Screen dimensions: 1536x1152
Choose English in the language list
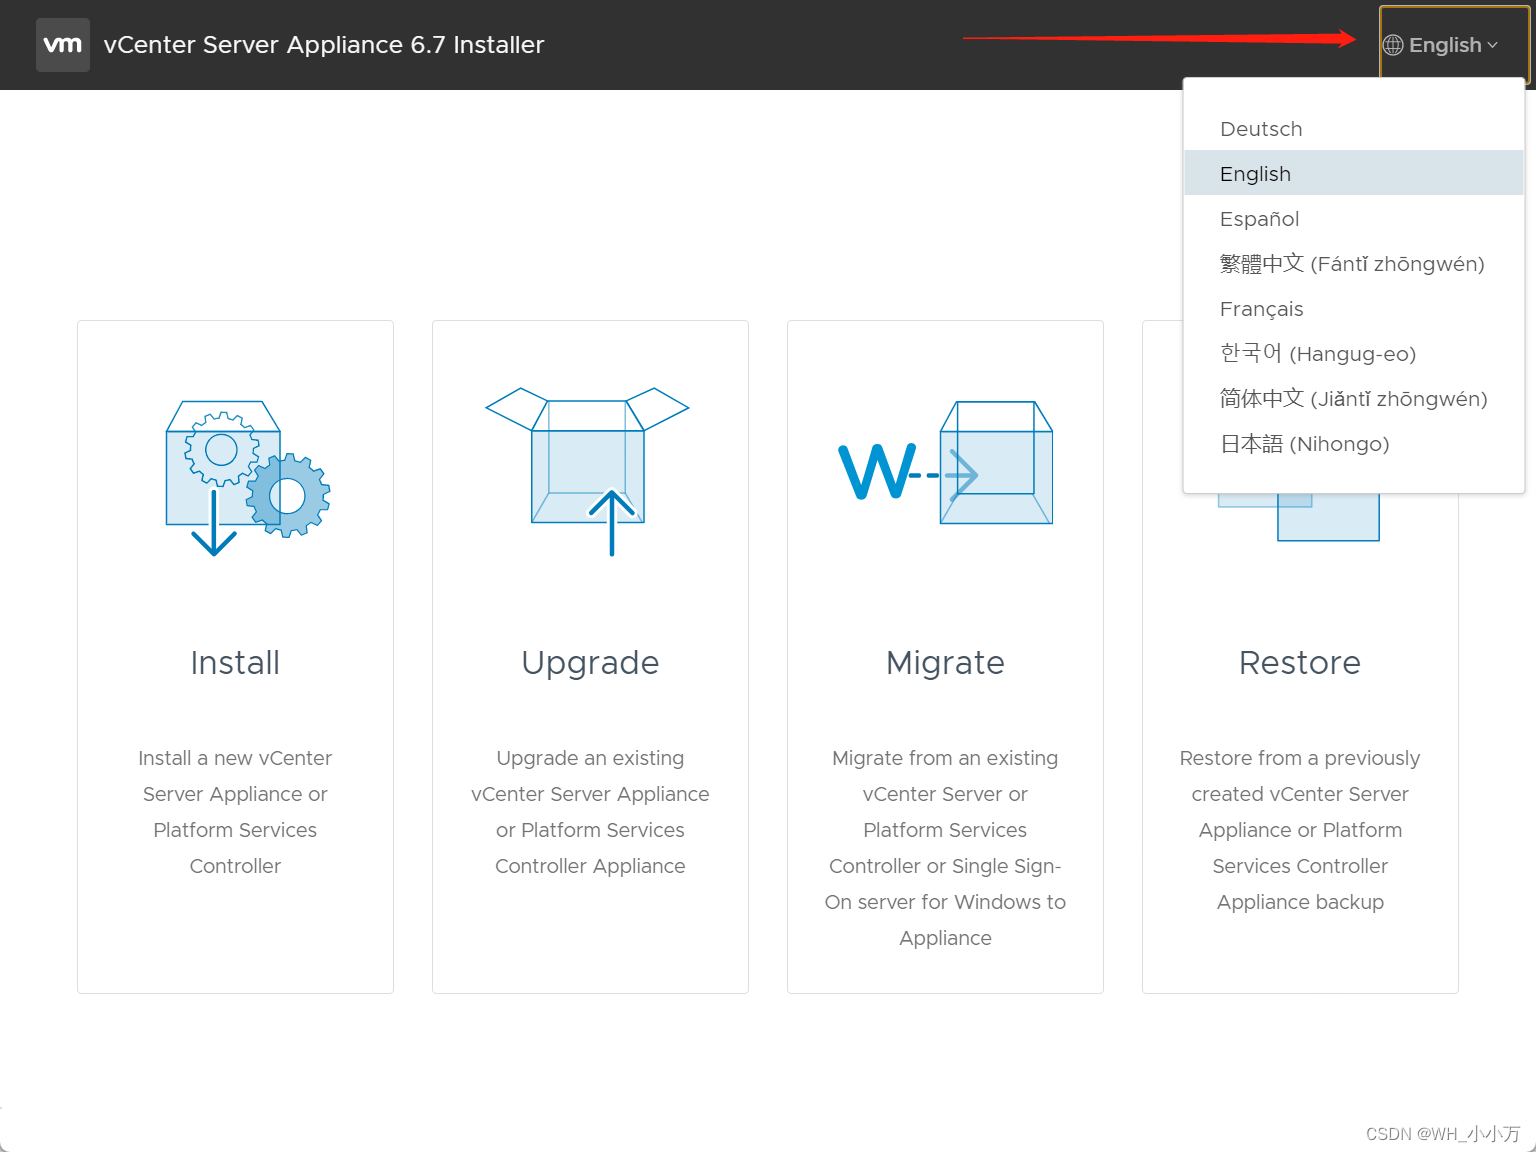coord(1354,173)
